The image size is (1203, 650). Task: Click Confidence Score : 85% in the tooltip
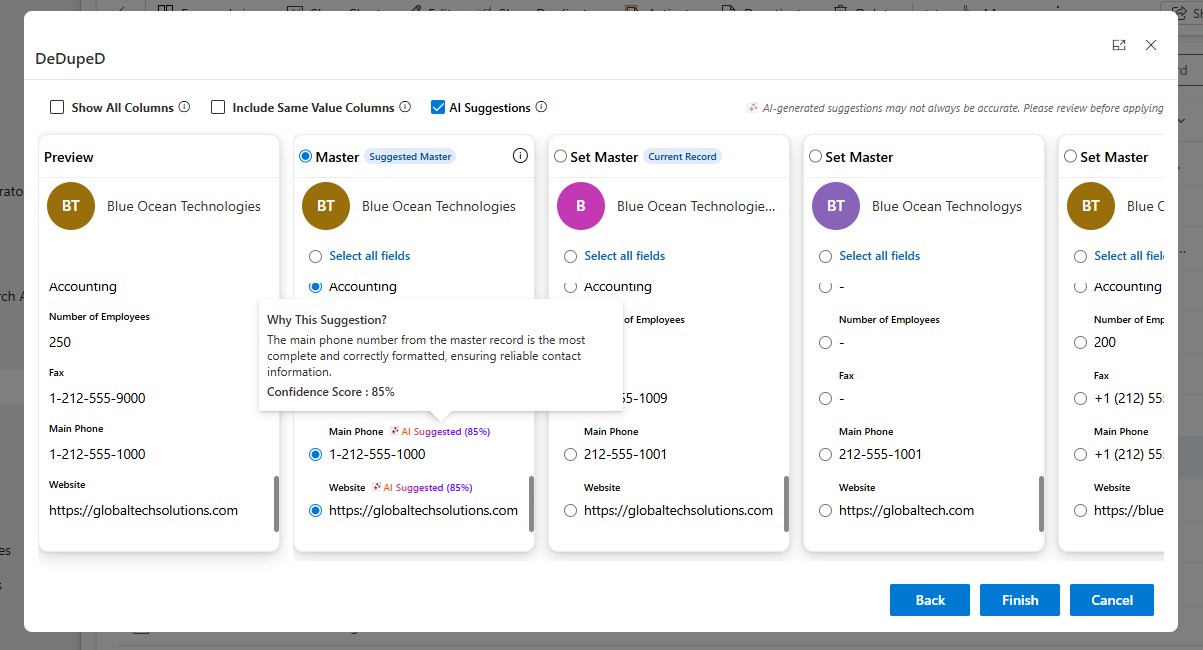coord(331,391)
